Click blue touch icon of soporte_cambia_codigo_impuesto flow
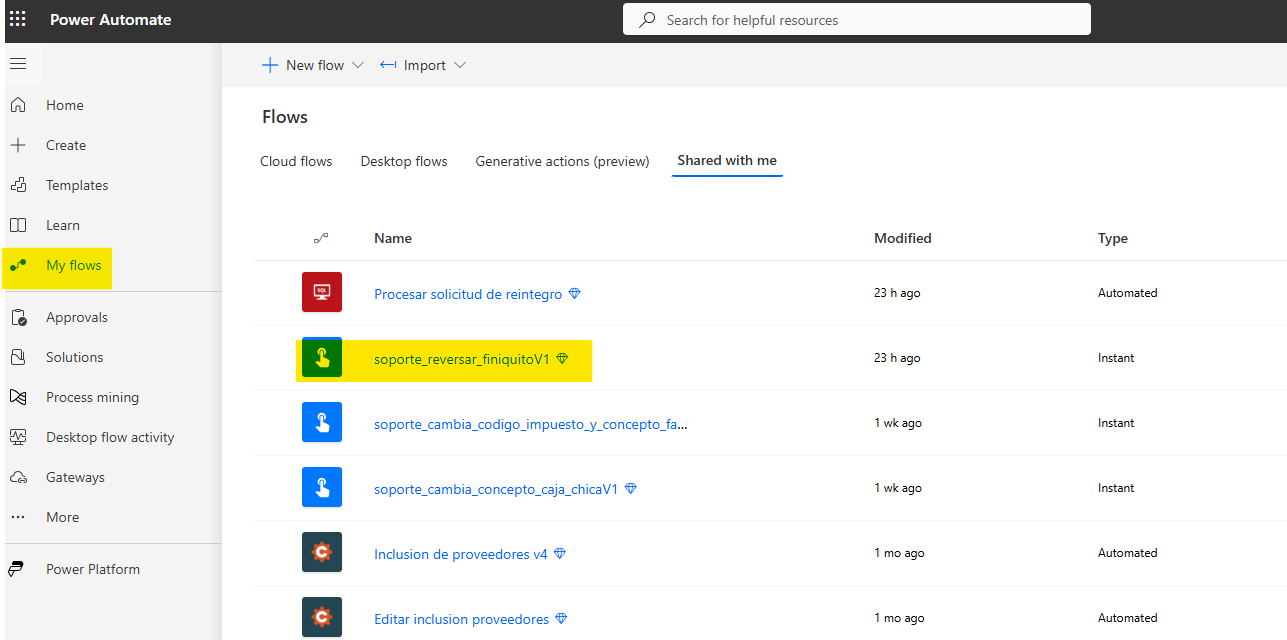 (x=322, y=422)
